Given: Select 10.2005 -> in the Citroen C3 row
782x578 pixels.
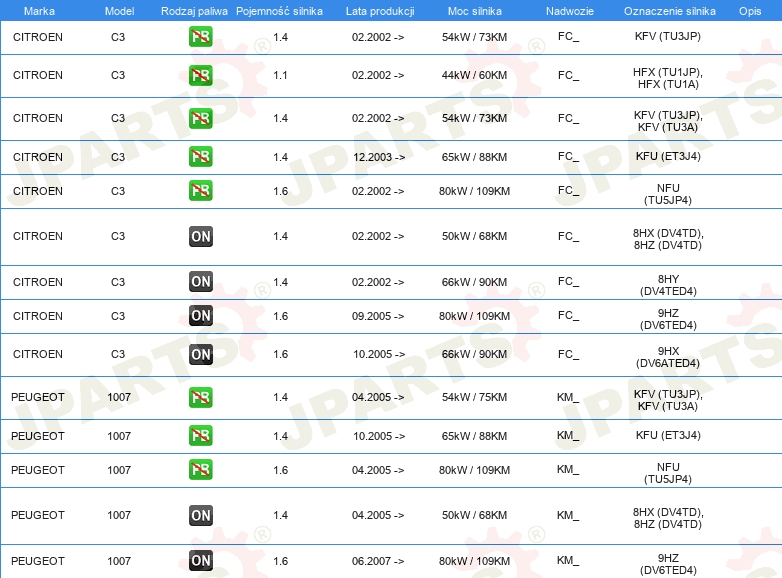Looking at the screenshot, I should [x=379, y=354].
